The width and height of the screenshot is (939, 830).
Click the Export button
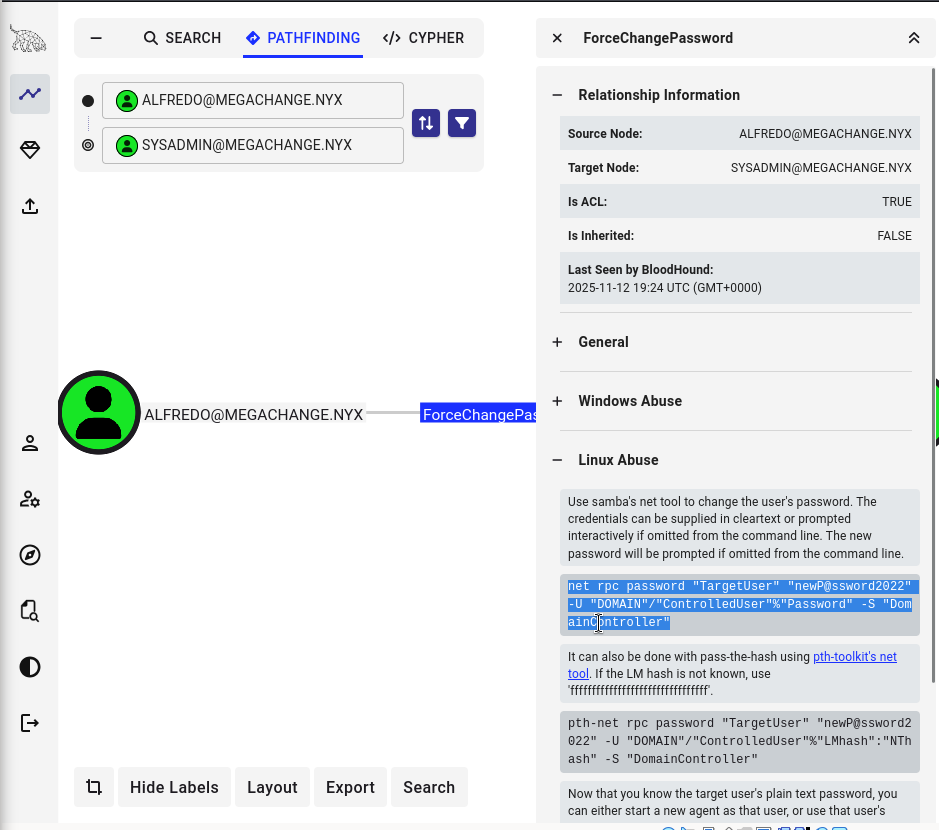(x=350, y=787)
